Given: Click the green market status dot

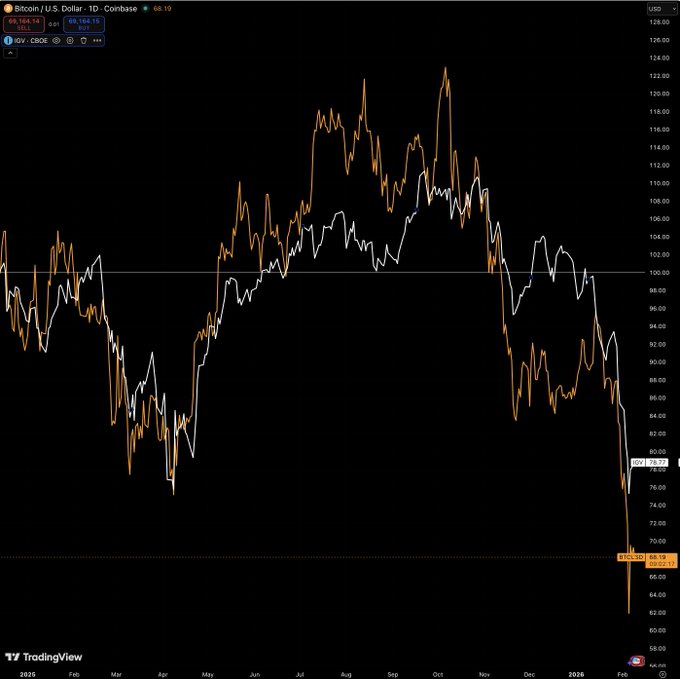Looking at the screenshot, I should [x=145, y=8].
